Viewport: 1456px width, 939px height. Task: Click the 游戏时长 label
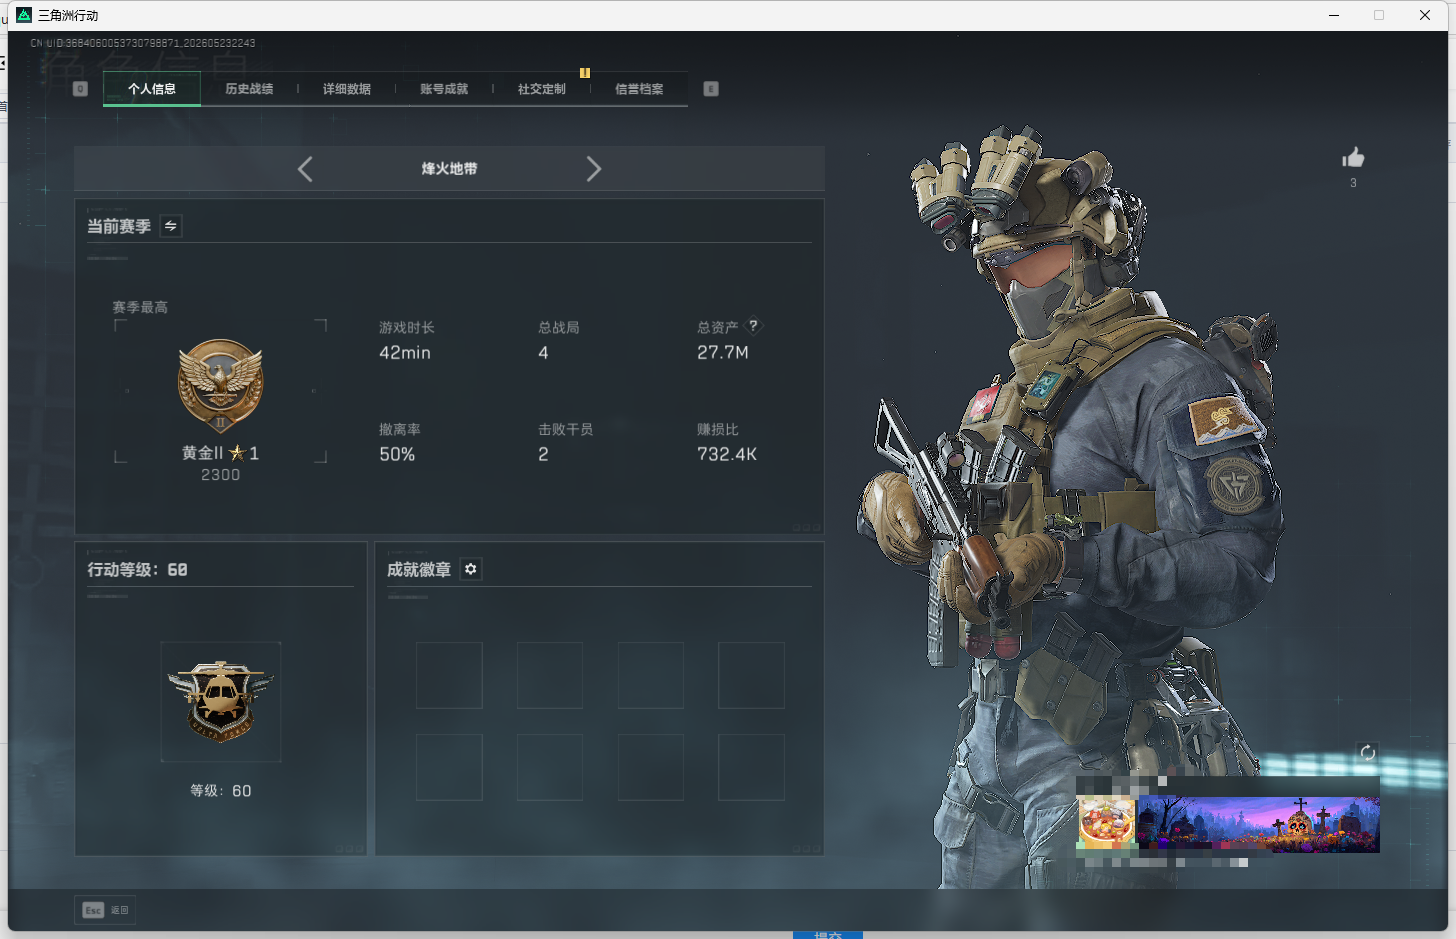click(x=407, y=328)
